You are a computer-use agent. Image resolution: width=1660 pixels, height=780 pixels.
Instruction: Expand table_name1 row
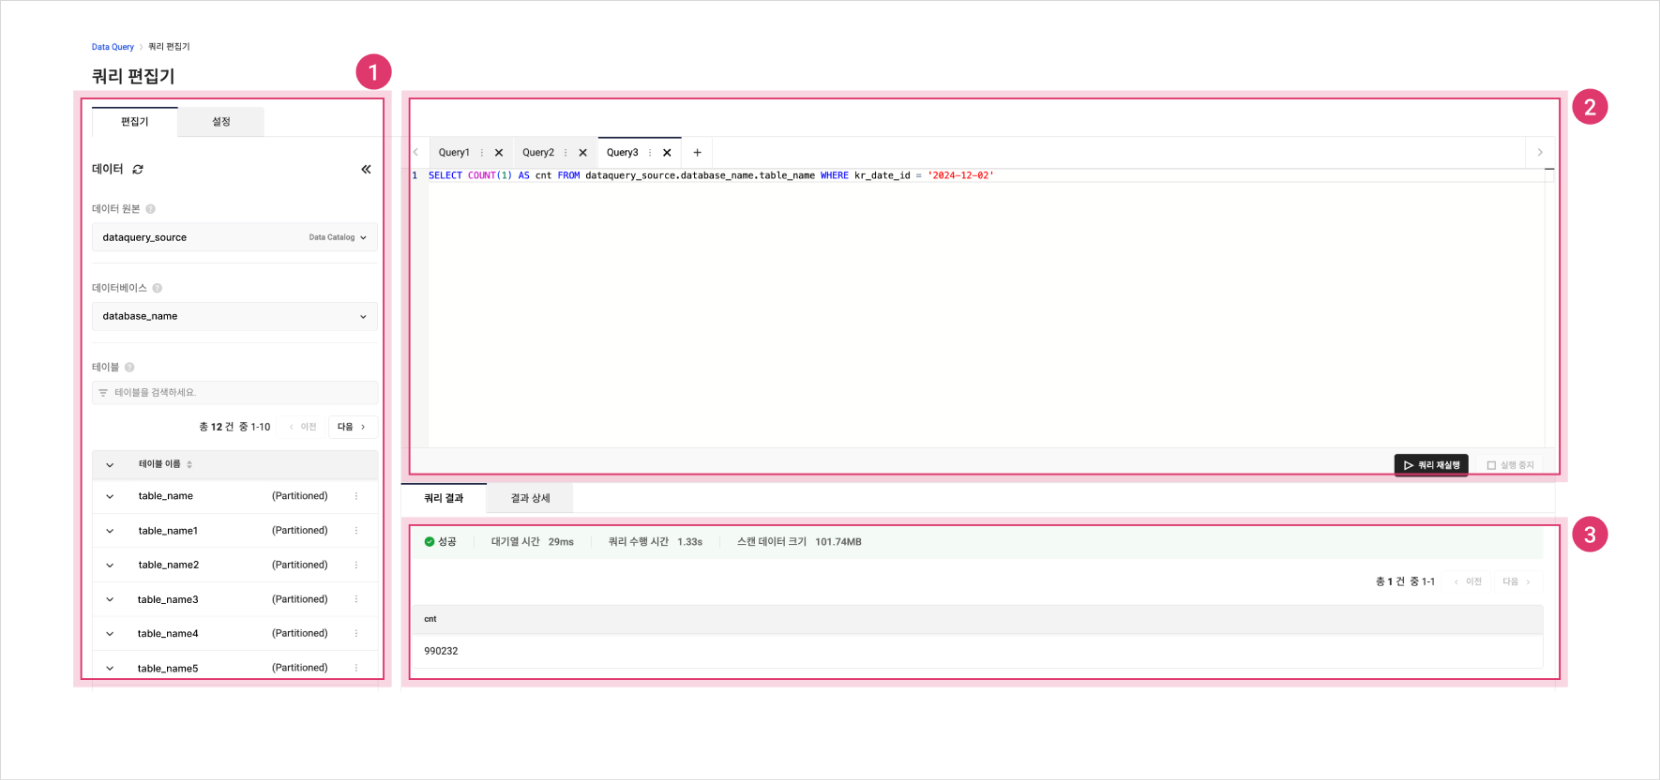[x=110, y=531]
